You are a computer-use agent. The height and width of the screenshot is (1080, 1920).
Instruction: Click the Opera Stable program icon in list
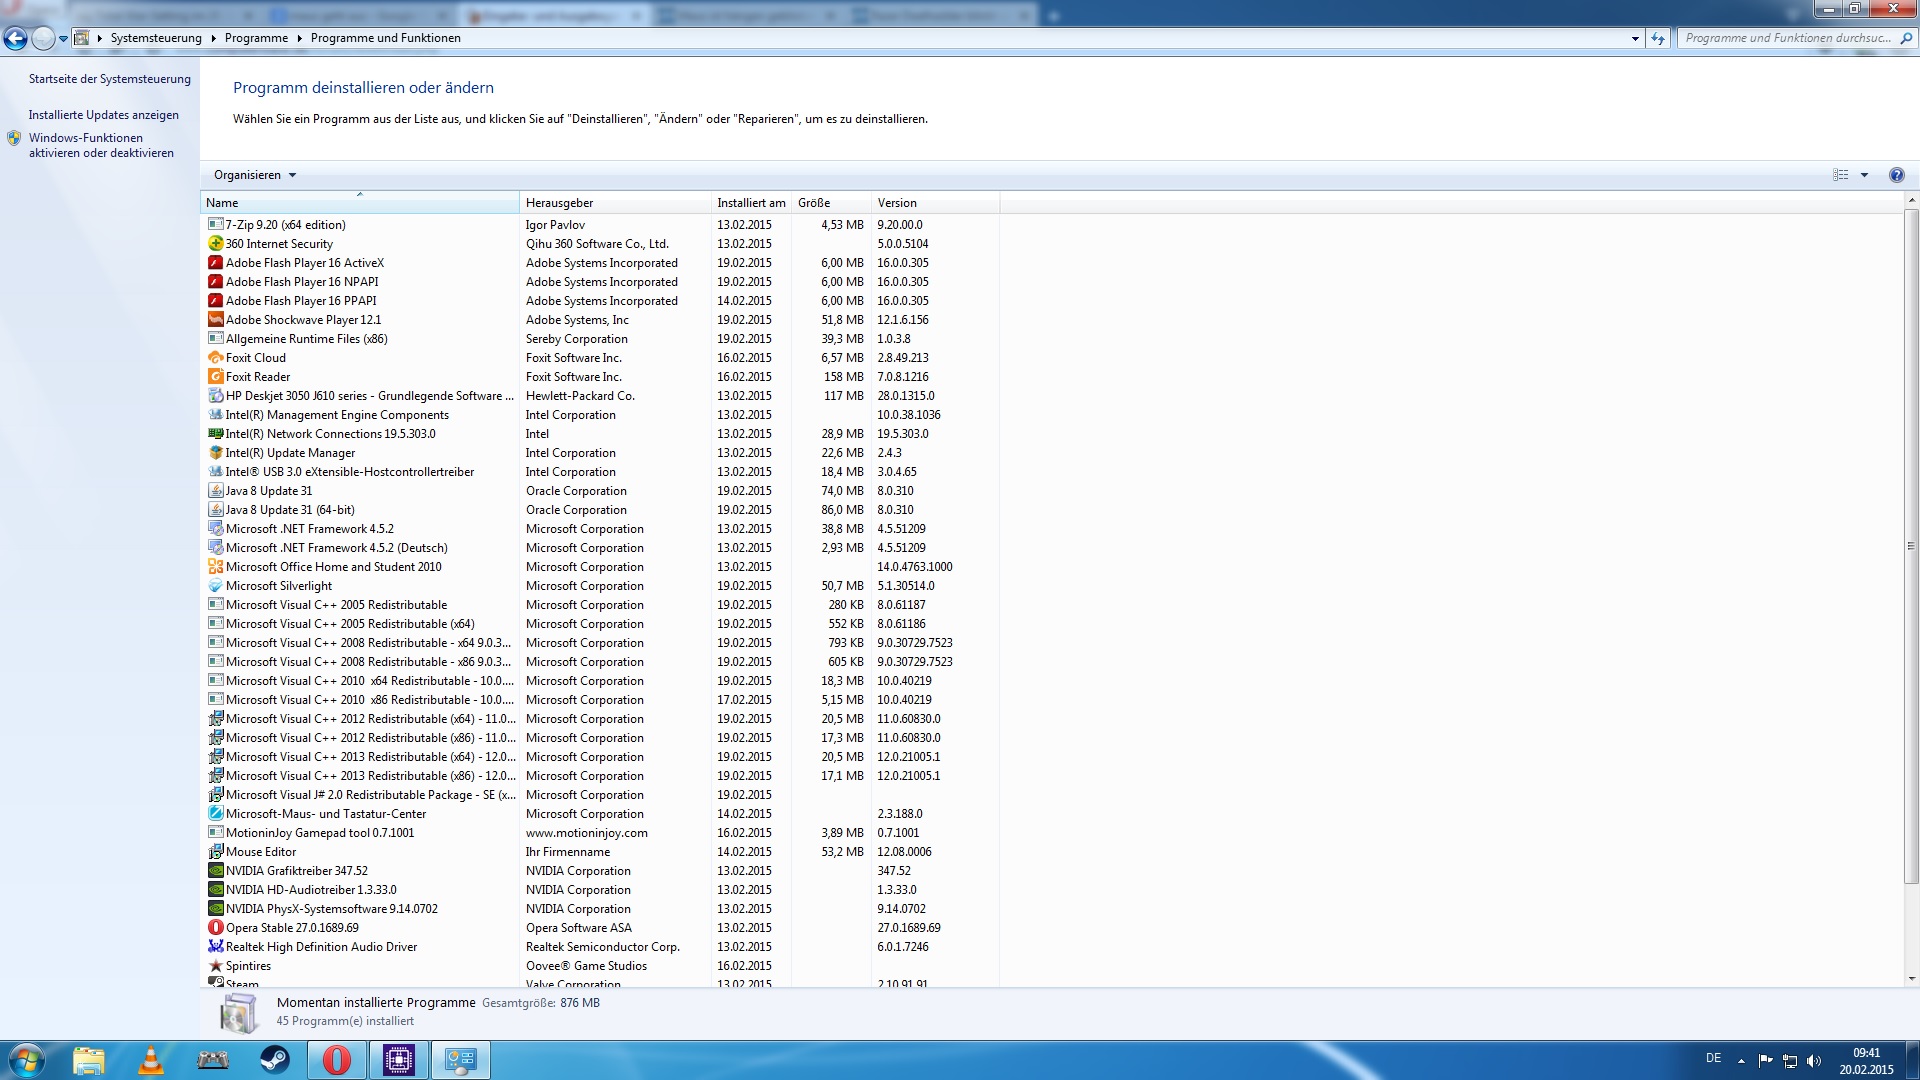click(215, 928)
